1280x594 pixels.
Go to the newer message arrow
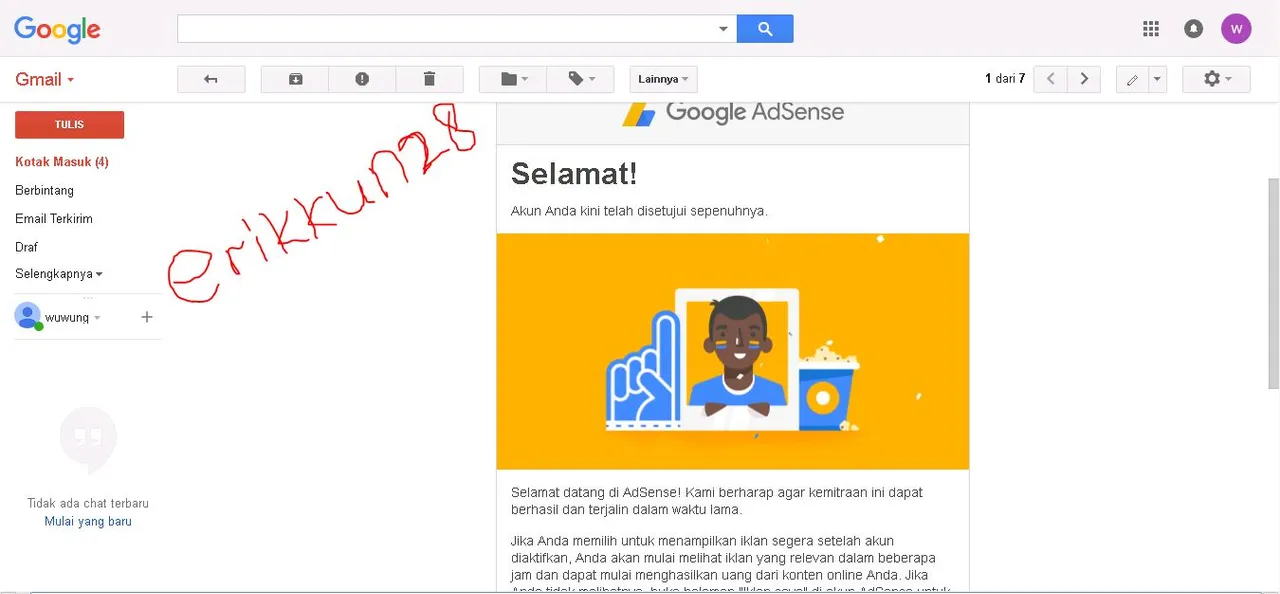(x=1050, y=79)
